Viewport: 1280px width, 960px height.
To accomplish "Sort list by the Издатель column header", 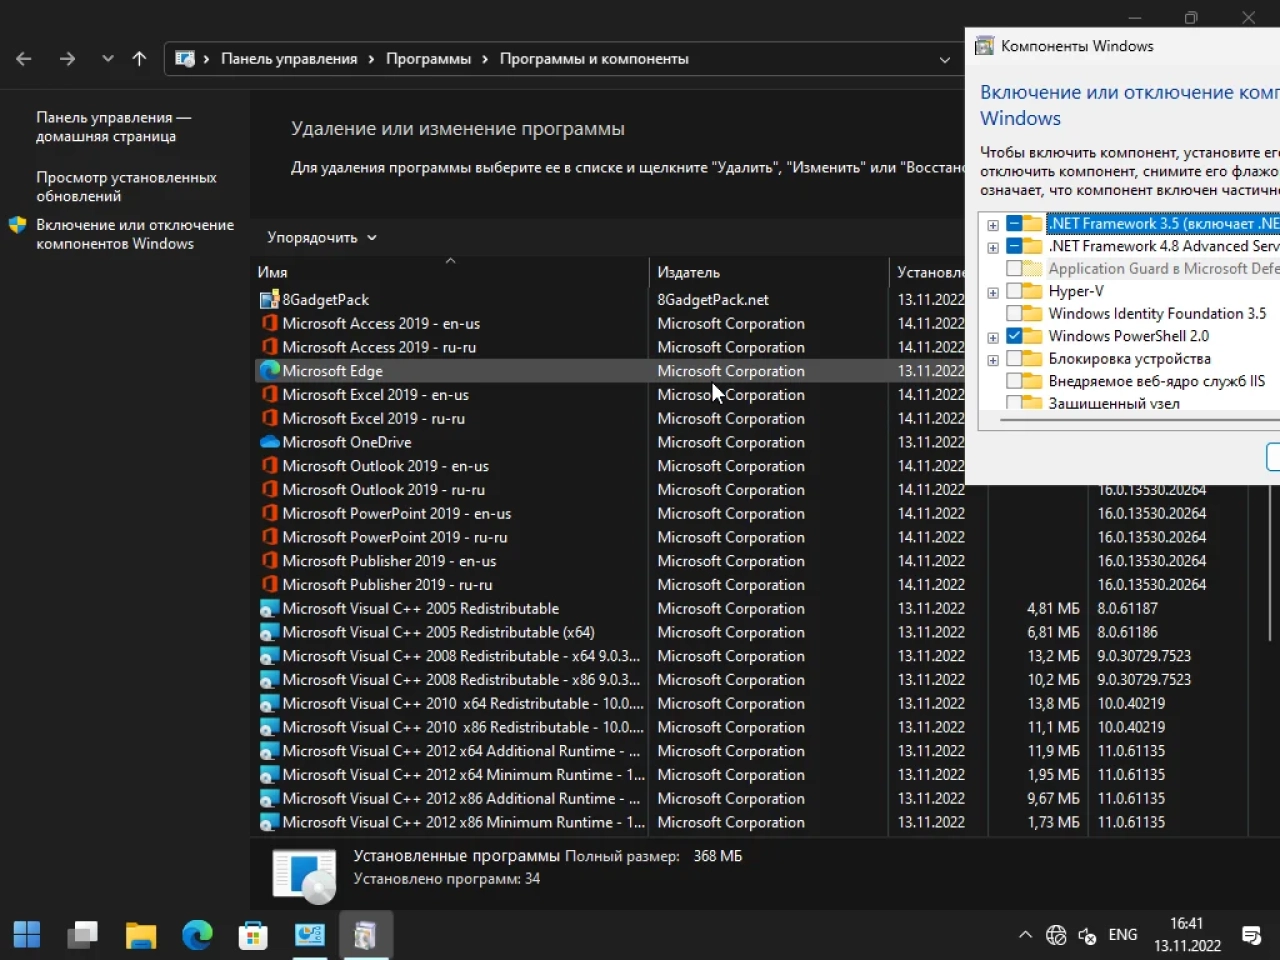I will coord(768,271).
